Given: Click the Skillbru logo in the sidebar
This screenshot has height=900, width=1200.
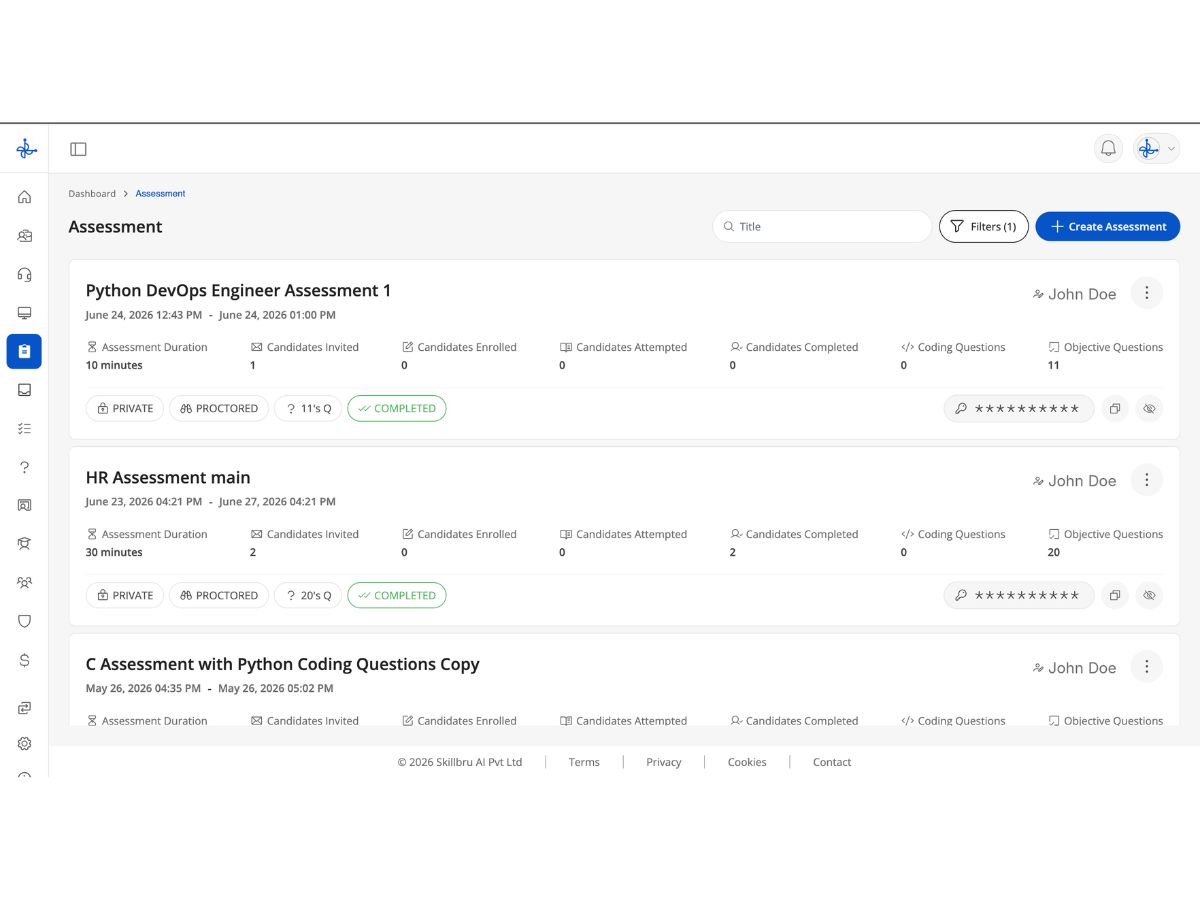Looking at the screenshot, I should 25,149.
